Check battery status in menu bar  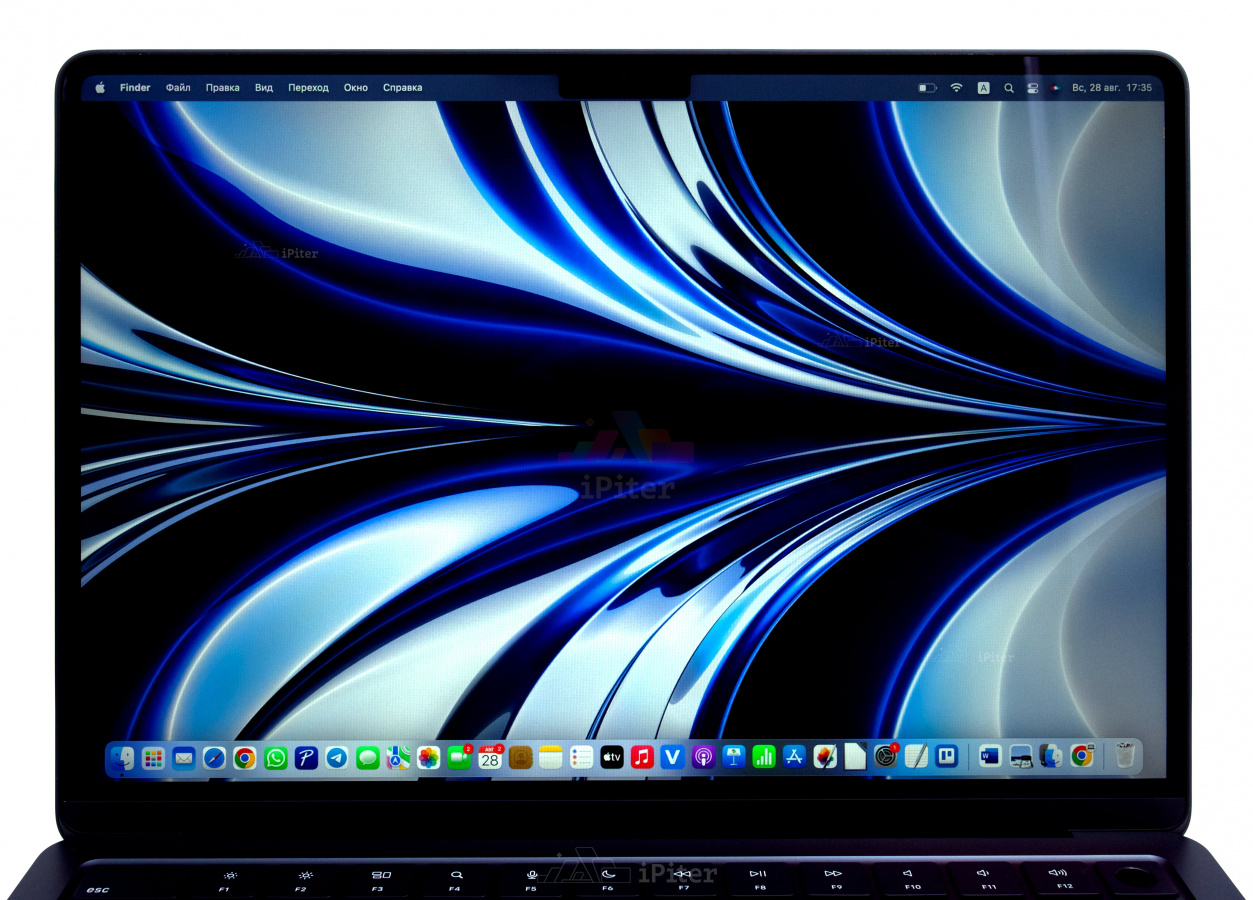928,88
